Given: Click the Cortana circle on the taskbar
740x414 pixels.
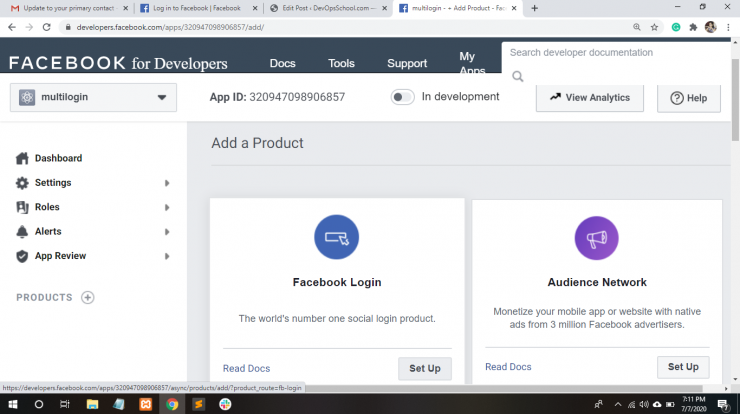Looking at the screenshot, I should (x=39, y=404).
